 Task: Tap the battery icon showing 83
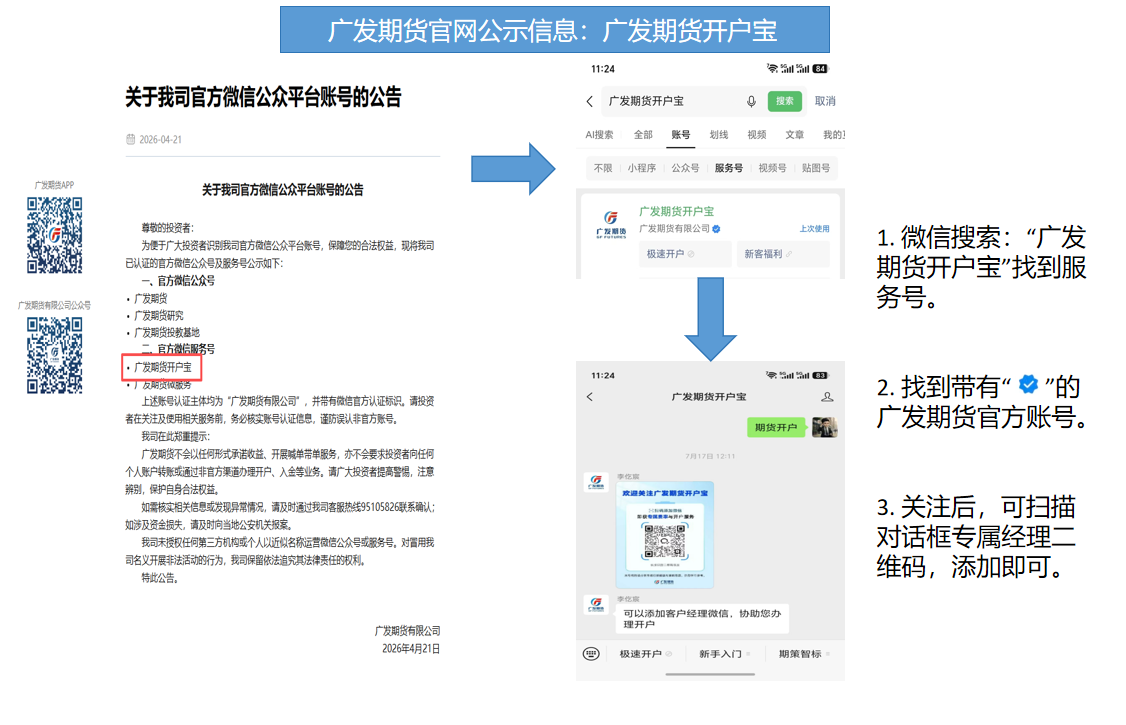pos(820,375)
